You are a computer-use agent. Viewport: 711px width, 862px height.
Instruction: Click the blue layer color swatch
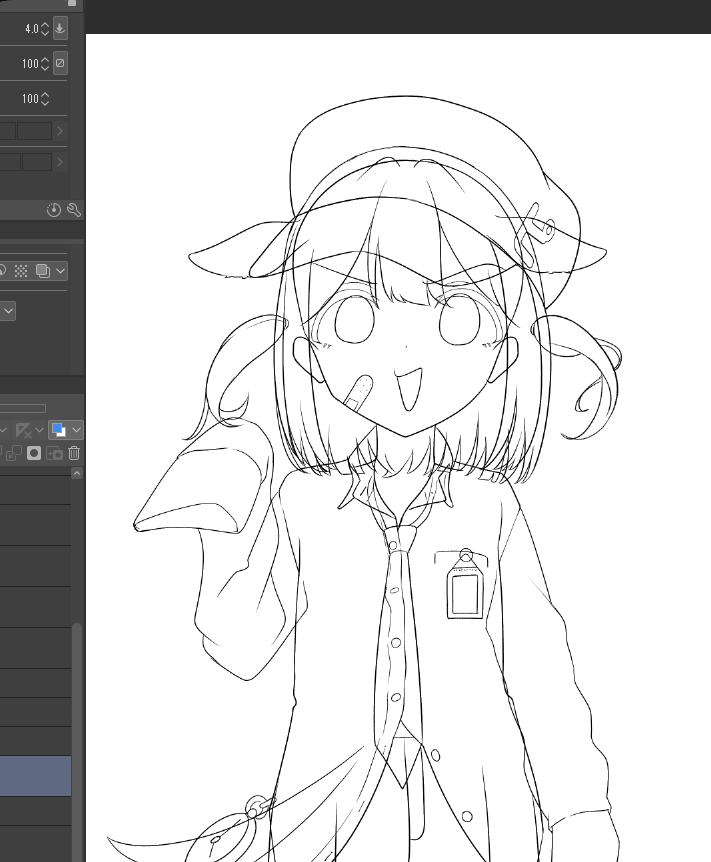pos(58,430)
